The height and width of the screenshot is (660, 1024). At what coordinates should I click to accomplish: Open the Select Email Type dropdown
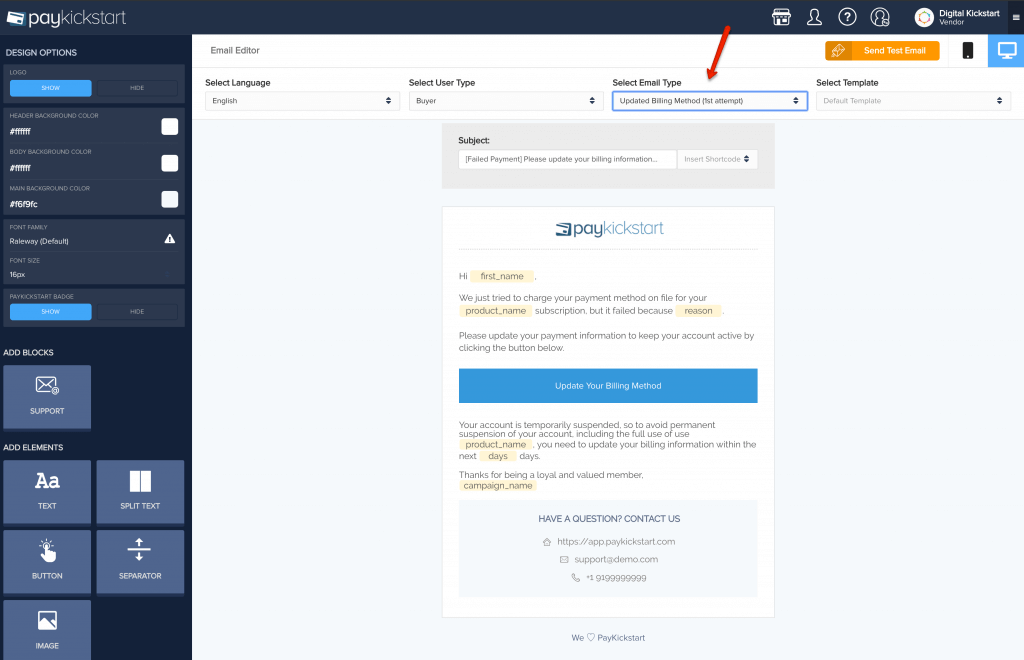click(709, 101)
